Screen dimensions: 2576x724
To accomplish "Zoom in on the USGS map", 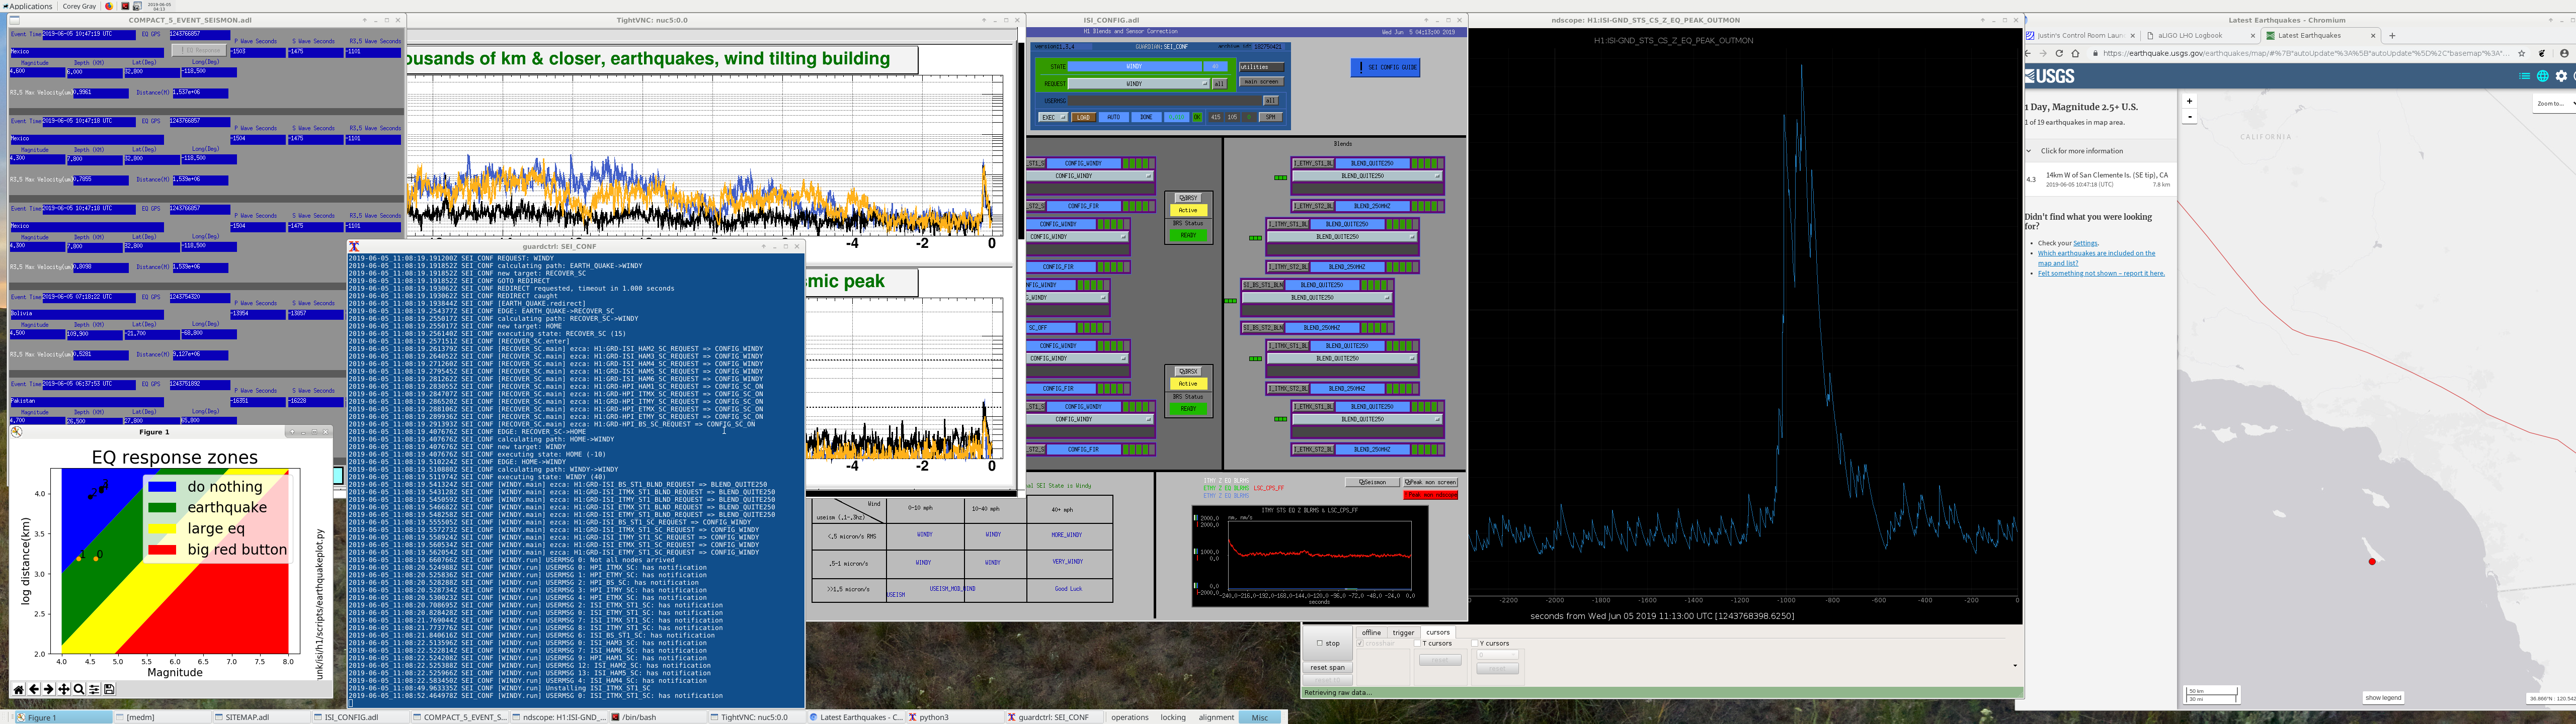I will pyautogui.click(x=2189, y=101).
